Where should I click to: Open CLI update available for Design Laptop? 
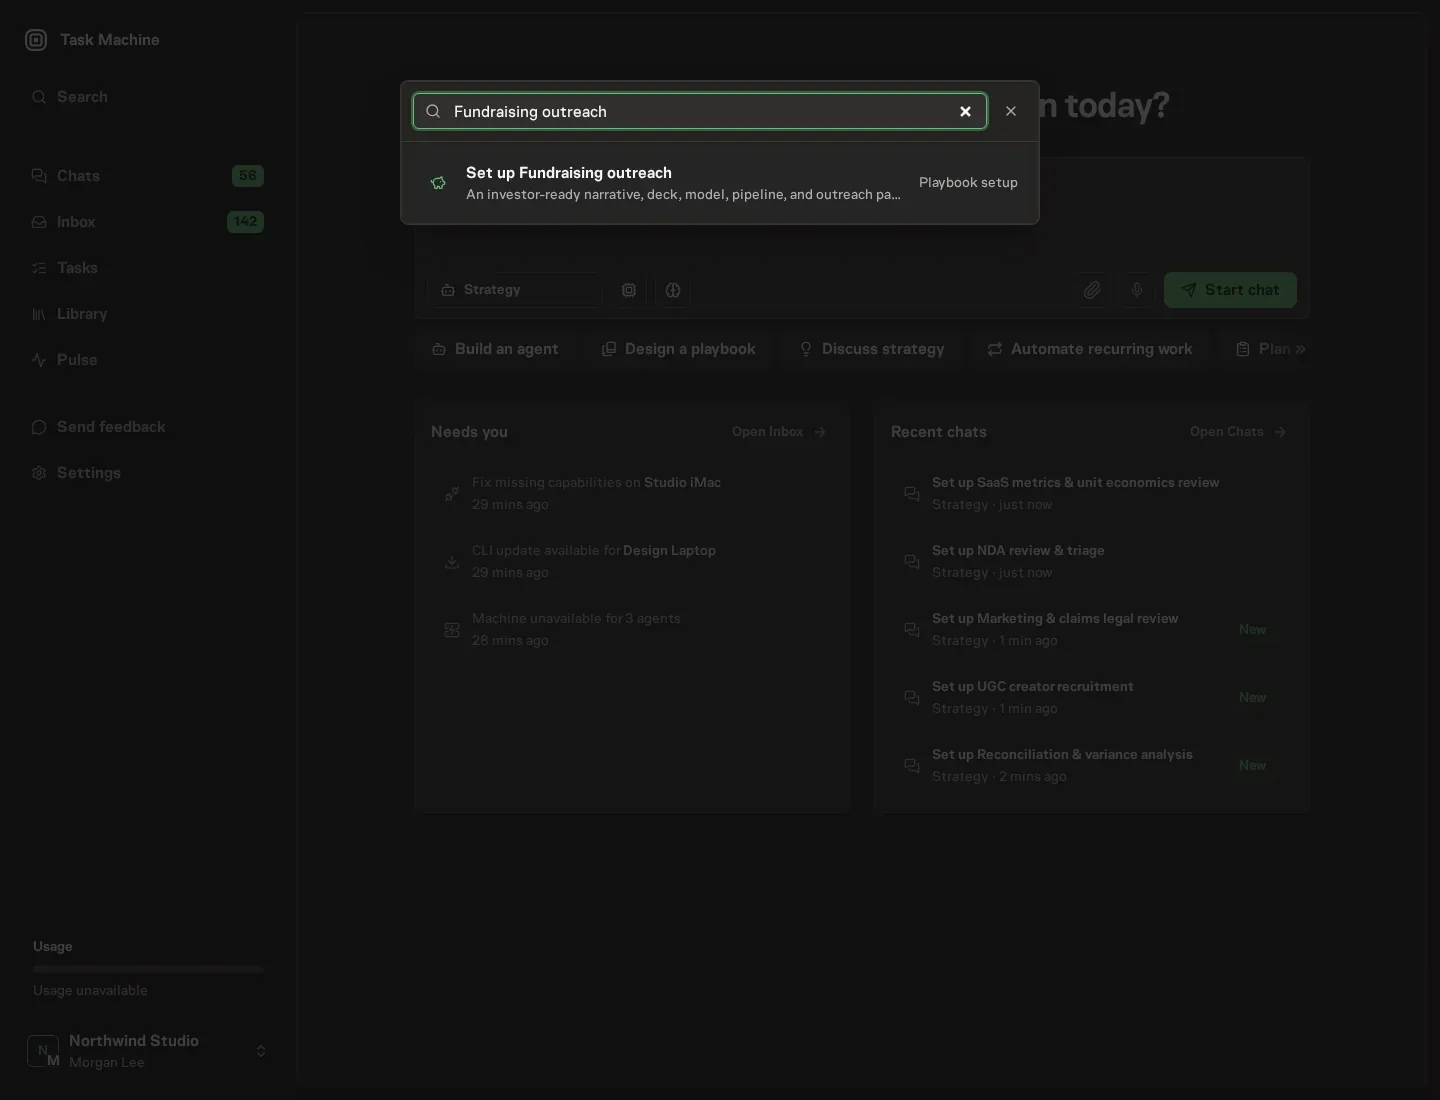[632, 561]
